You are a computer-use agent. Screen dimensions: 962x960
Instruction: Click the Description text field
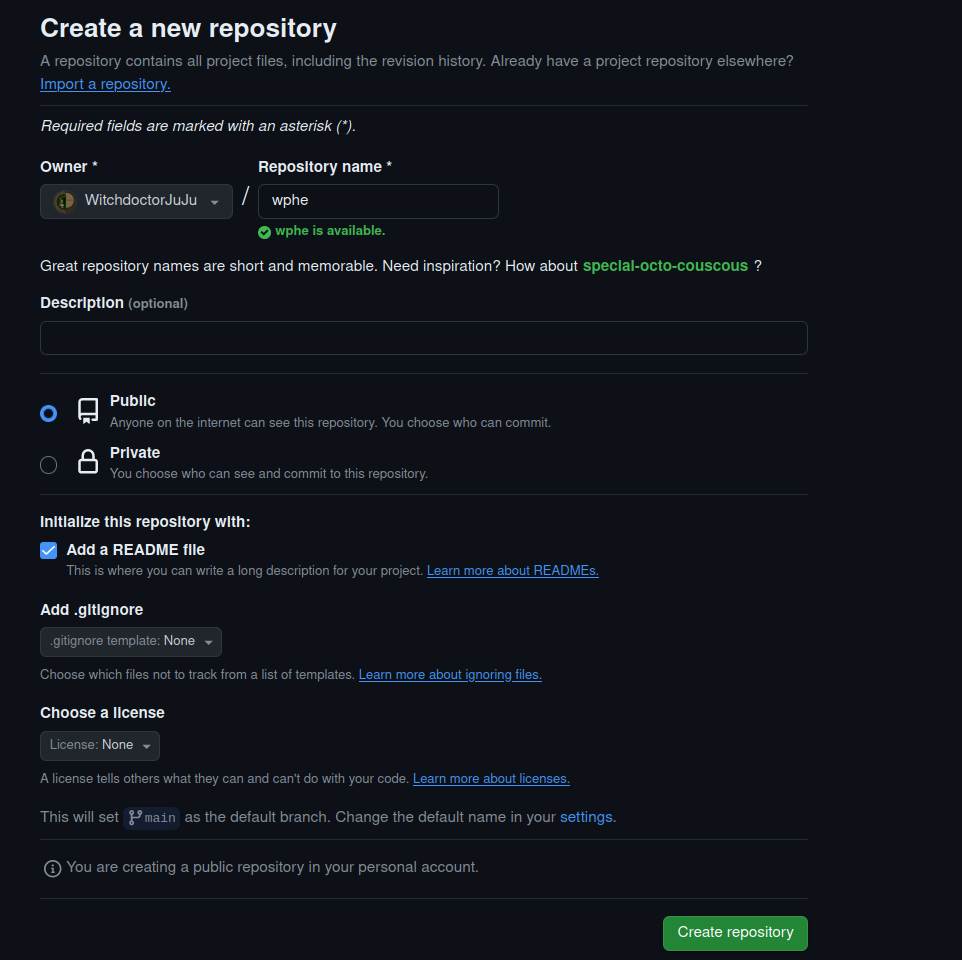point(423,338)
